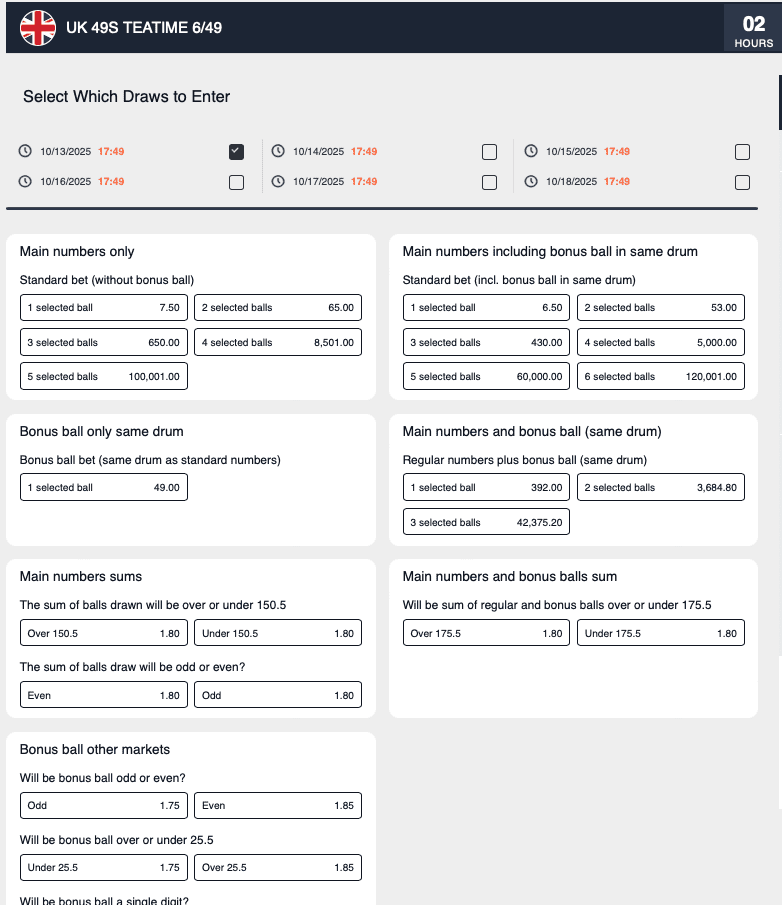This screenshot has width=782, height=905.
Task: Choose Under 175.5 bonus balls sum
Action: [x=660, y=633]
